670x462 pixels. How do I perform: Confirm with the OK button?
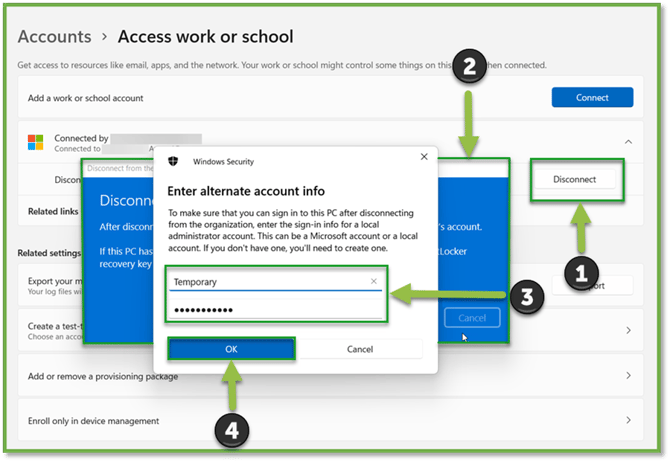(231, 349)
